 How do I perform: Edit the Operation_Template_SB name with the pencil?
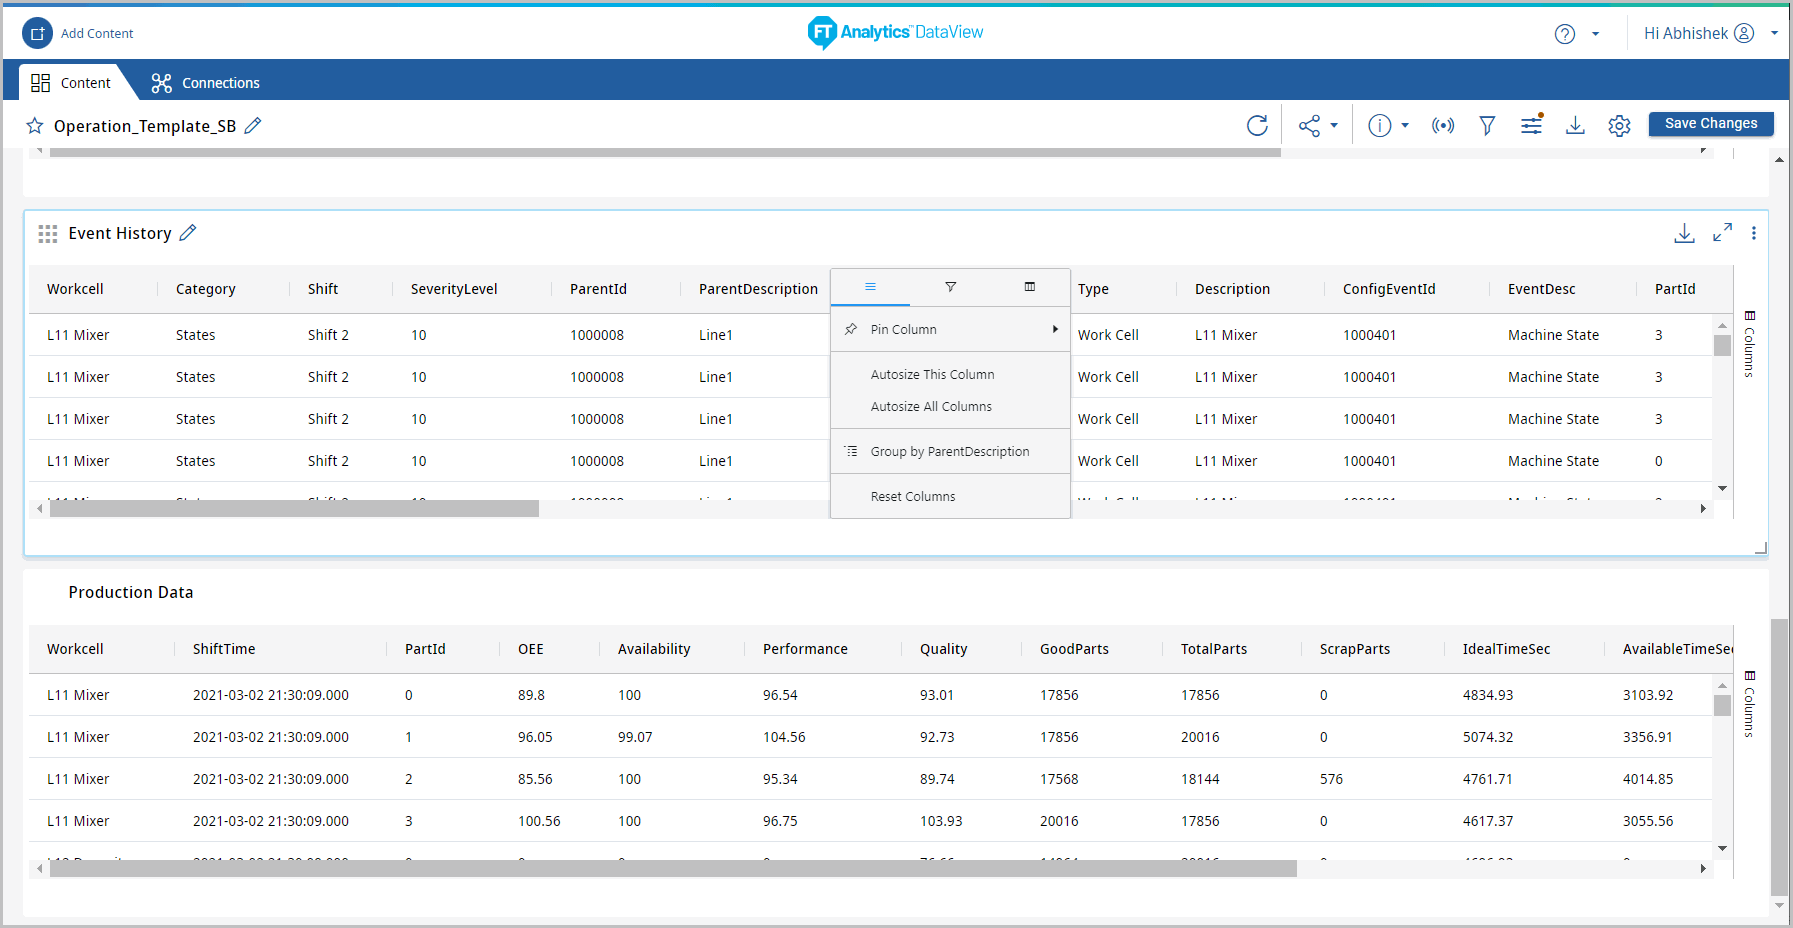253,125
